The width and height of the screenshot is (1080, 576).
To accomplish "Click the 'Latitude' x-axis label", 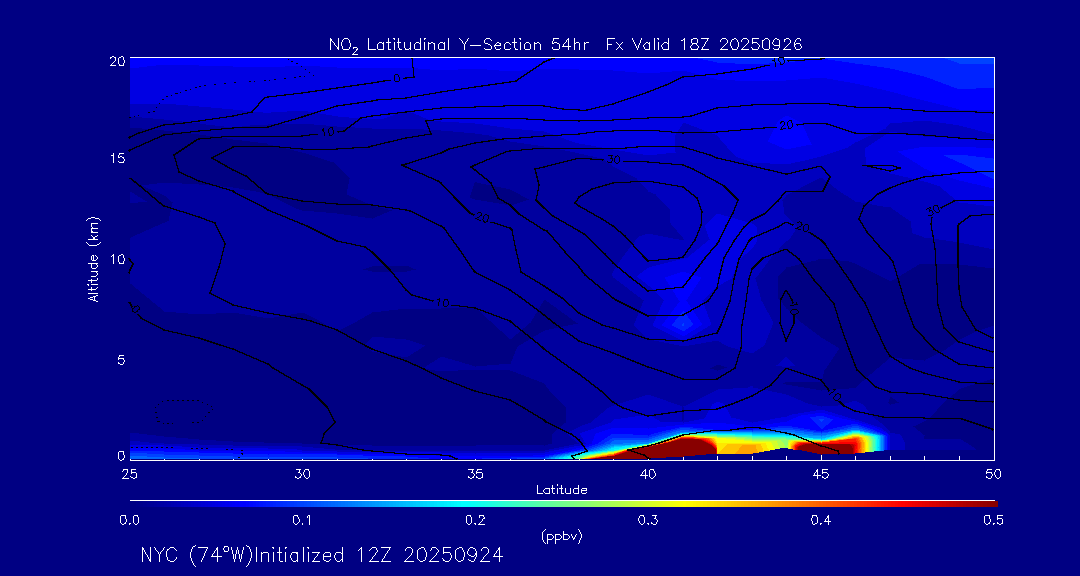I will coord(561,490).
